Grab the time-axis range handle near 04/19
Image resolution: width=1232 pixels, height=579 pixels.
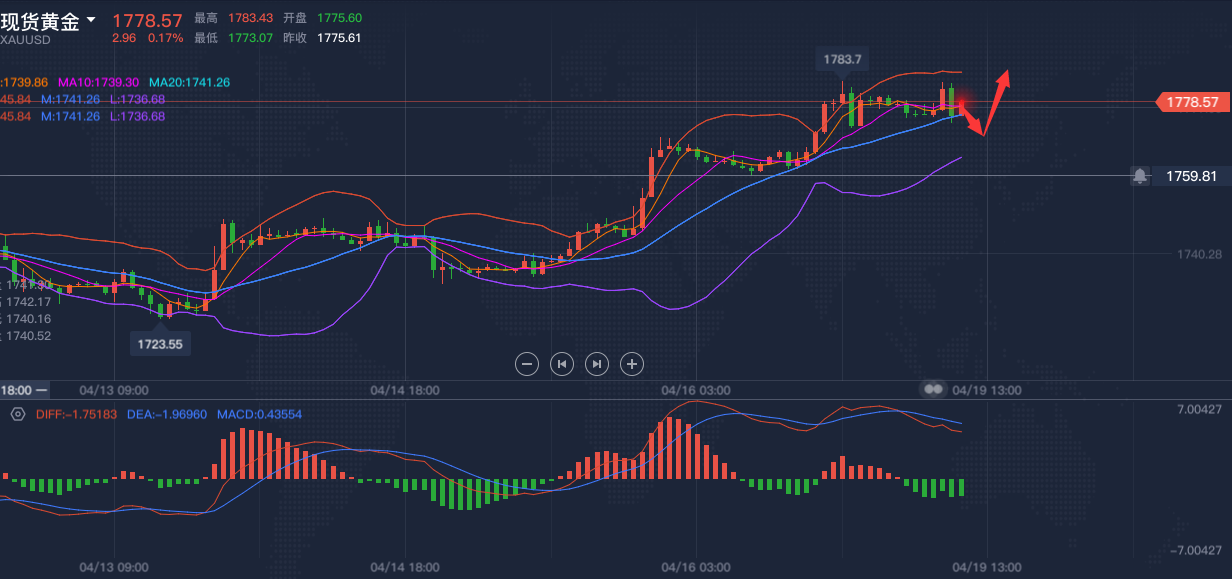point(934,389)
